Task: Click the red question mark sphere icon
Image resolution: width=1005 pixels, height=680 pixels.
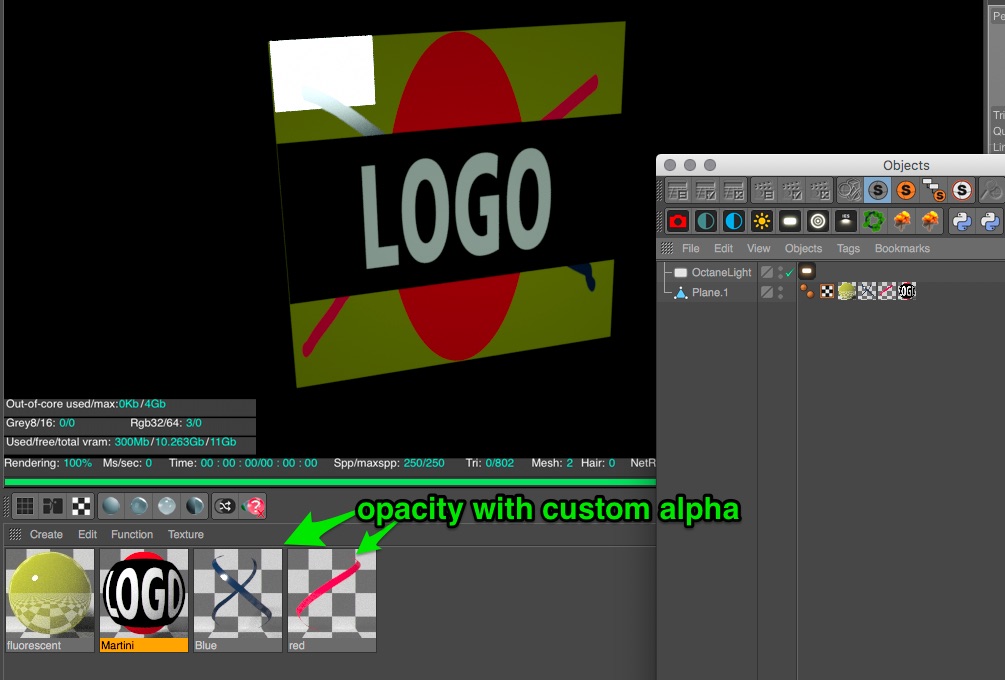Action: pos(253,506)
